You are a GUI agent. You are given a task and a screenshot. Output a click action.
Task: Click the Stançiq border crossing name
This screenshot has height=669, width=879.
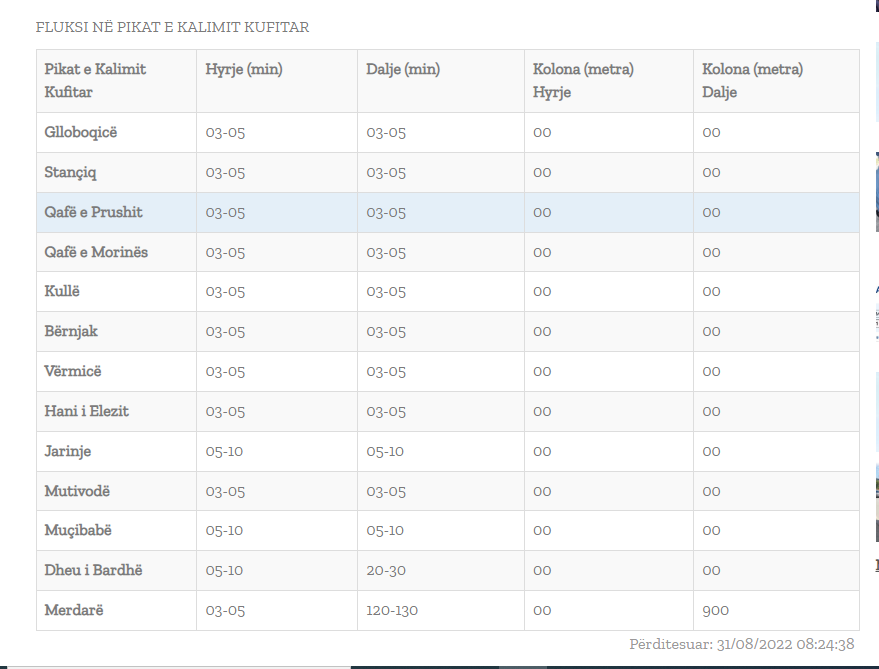(x=71, y=172)
